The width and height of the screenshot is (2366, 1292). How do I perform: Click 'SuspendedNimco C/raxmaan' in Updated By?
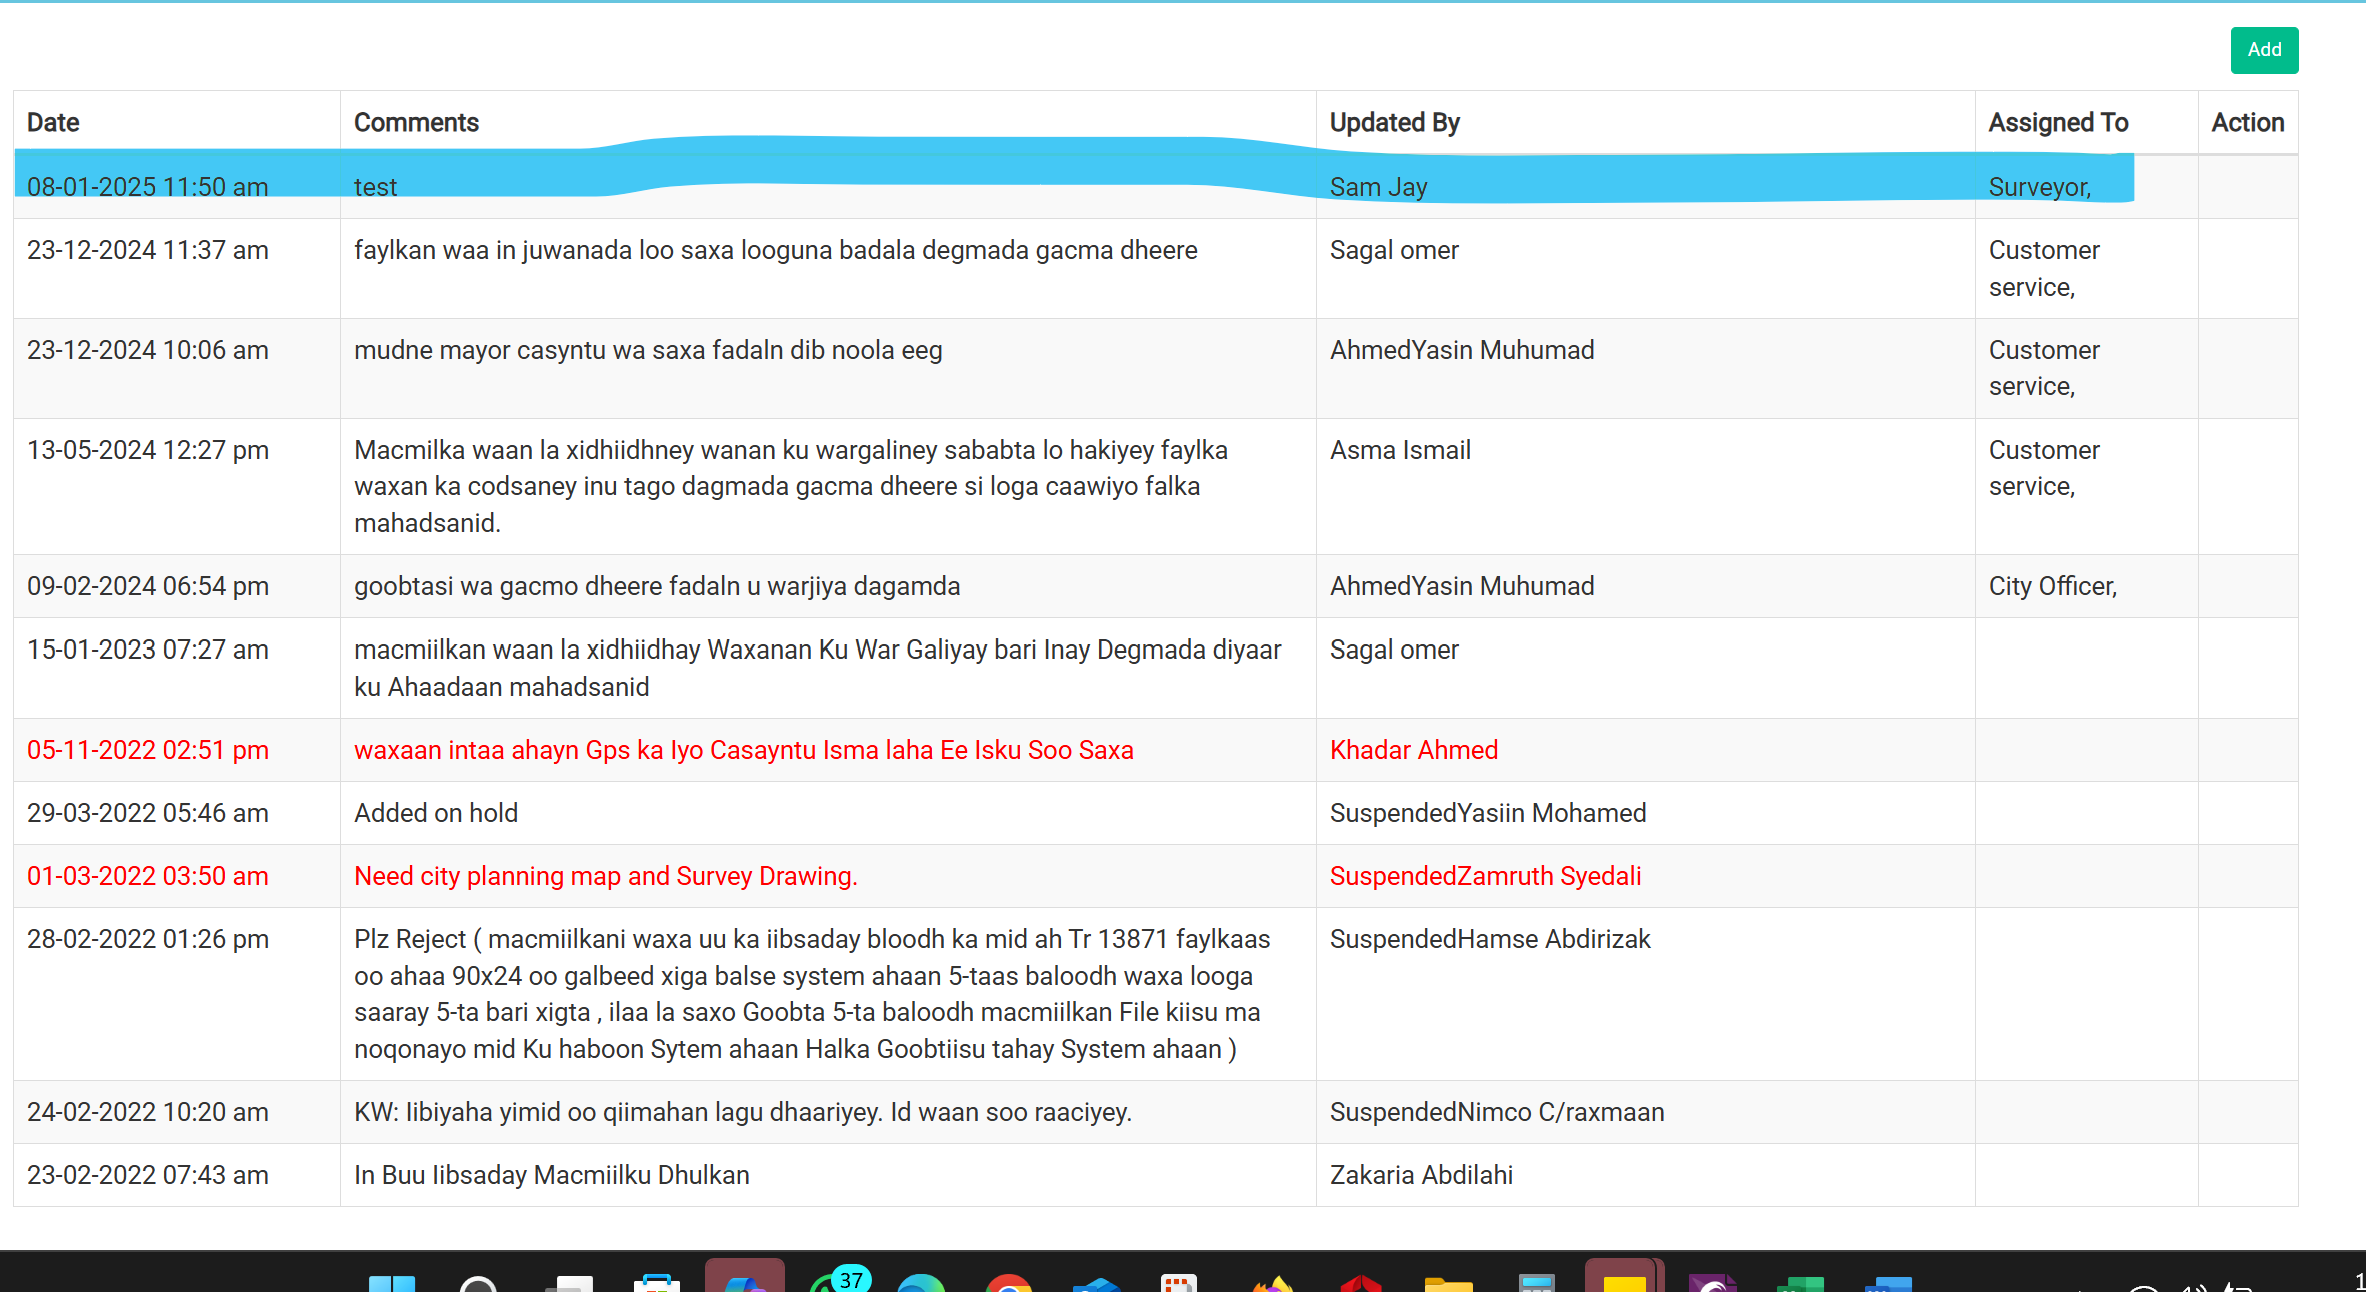tap(1497, 1112)
